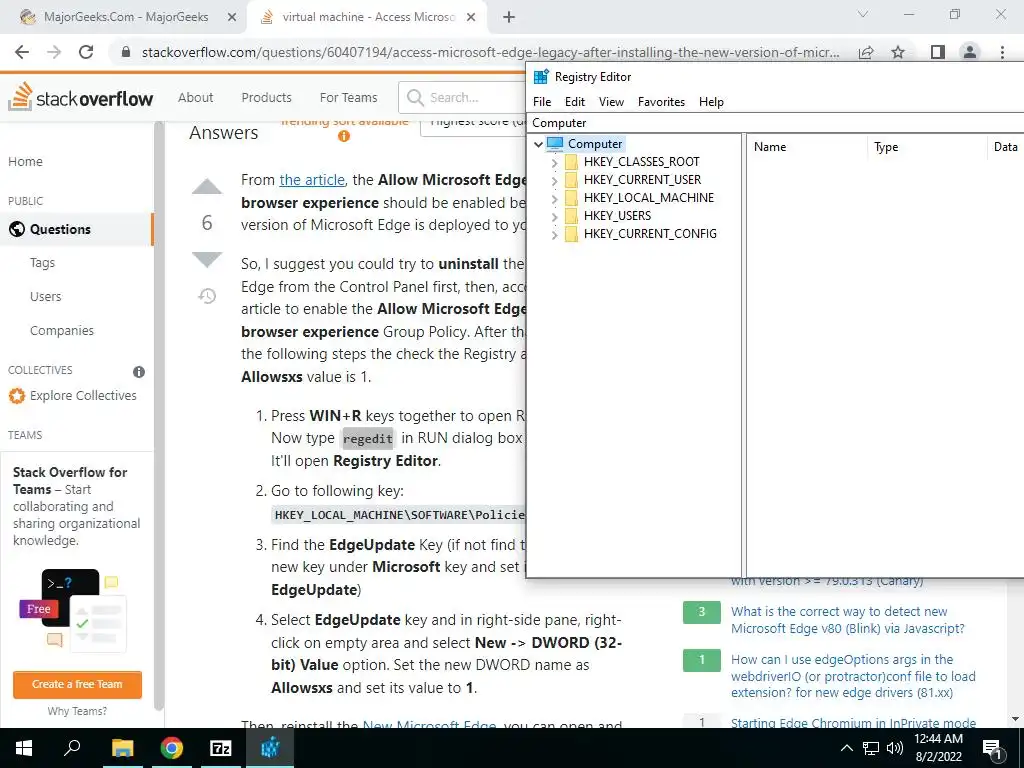Click the trending sort info icon

(x=344, y=136)
